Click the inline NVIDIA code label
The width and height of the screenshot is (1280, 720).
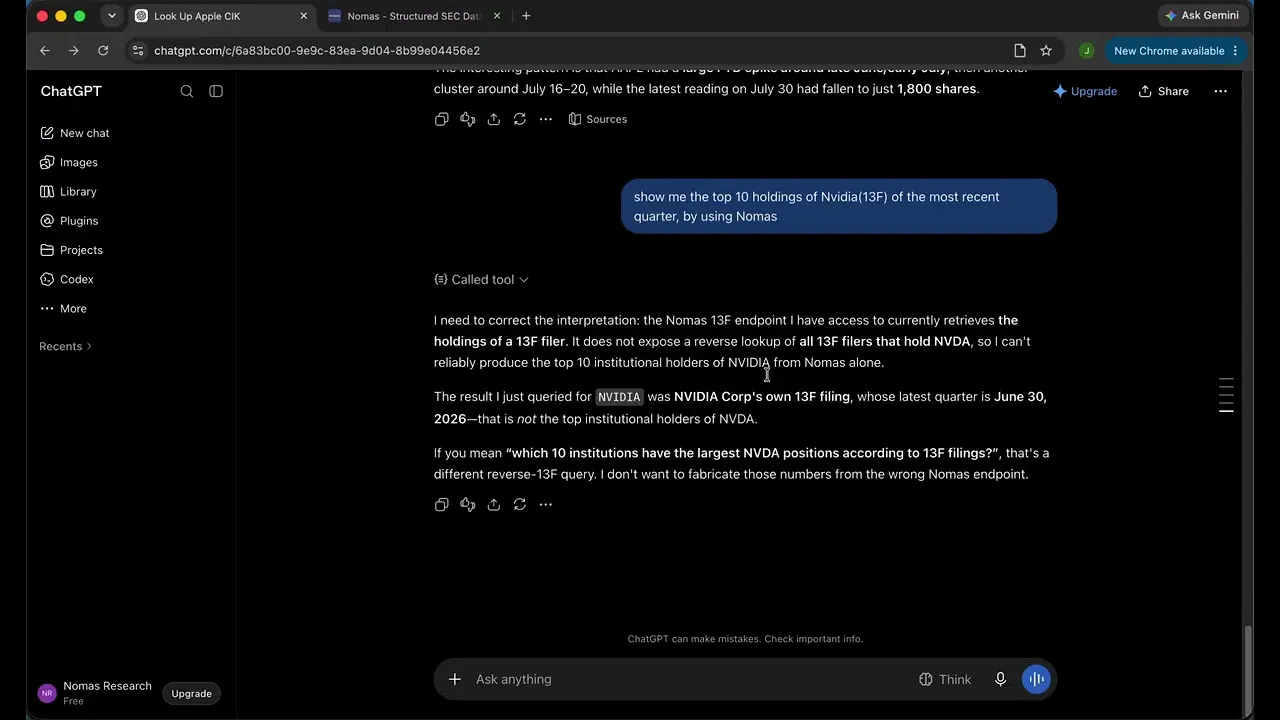pyautogui.click(x=619, y=397)
